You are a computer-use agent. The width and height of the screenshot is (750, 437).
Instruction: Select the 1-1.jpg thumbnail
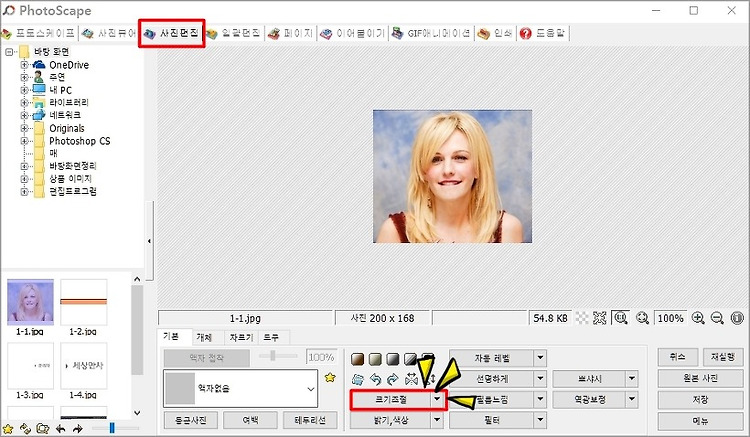pyautogui.click(x=30, y=302)
